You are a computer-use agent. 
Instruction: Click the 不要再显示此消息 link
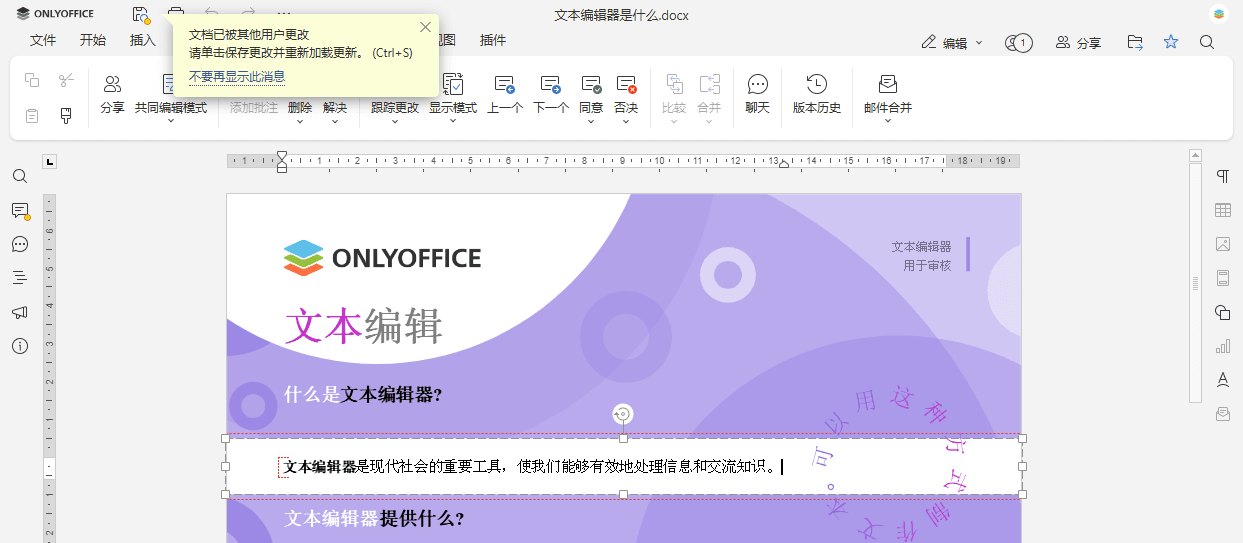pyautogui.click(x=237, y=77)
